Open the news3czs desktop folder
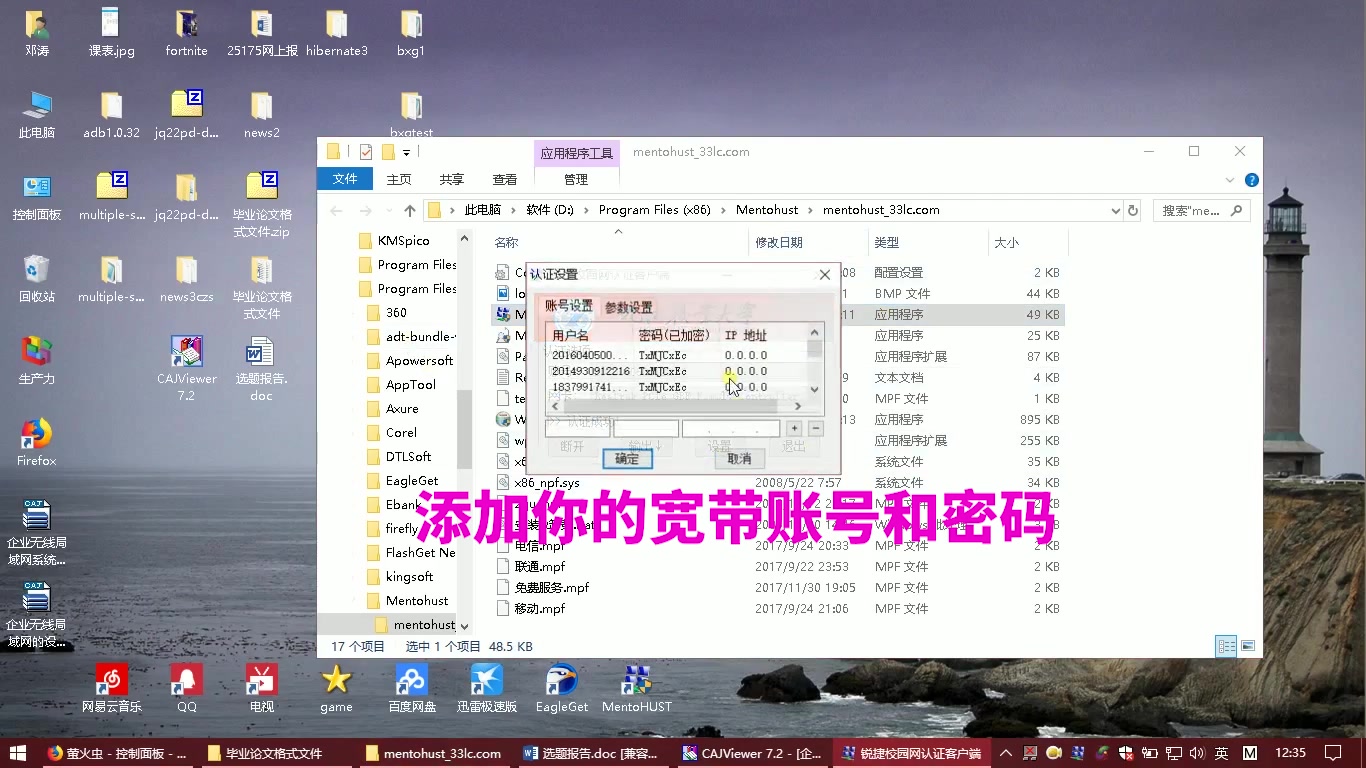This screenshot has height=768, width=1366. pos(186,279)
